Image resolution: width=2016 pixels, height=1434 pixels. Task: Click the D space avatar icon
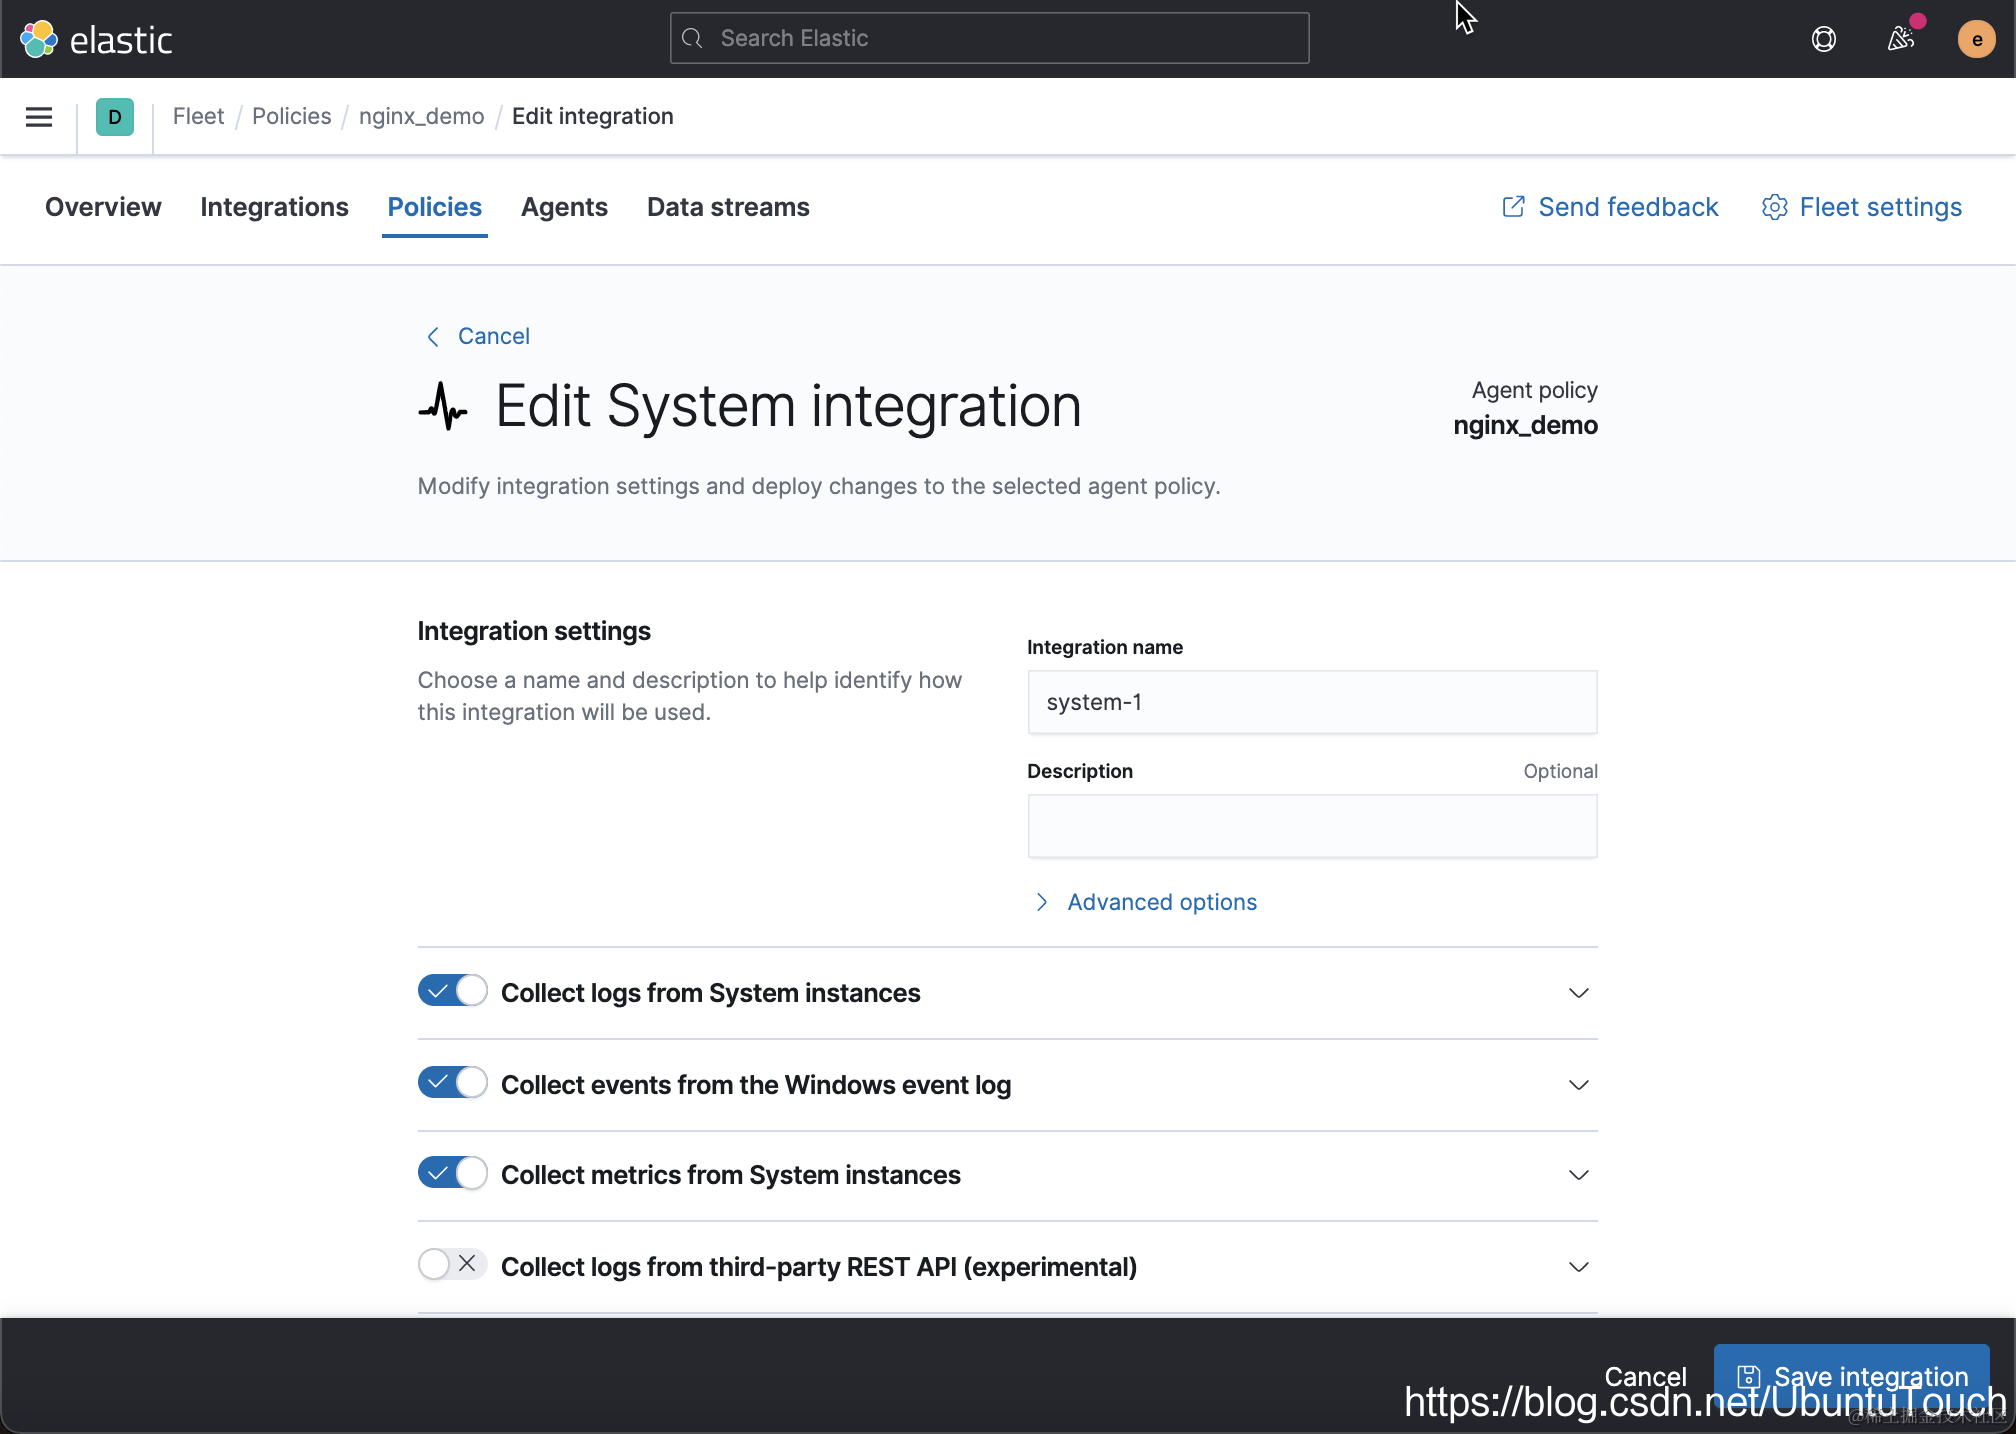(x=115, y=117)
